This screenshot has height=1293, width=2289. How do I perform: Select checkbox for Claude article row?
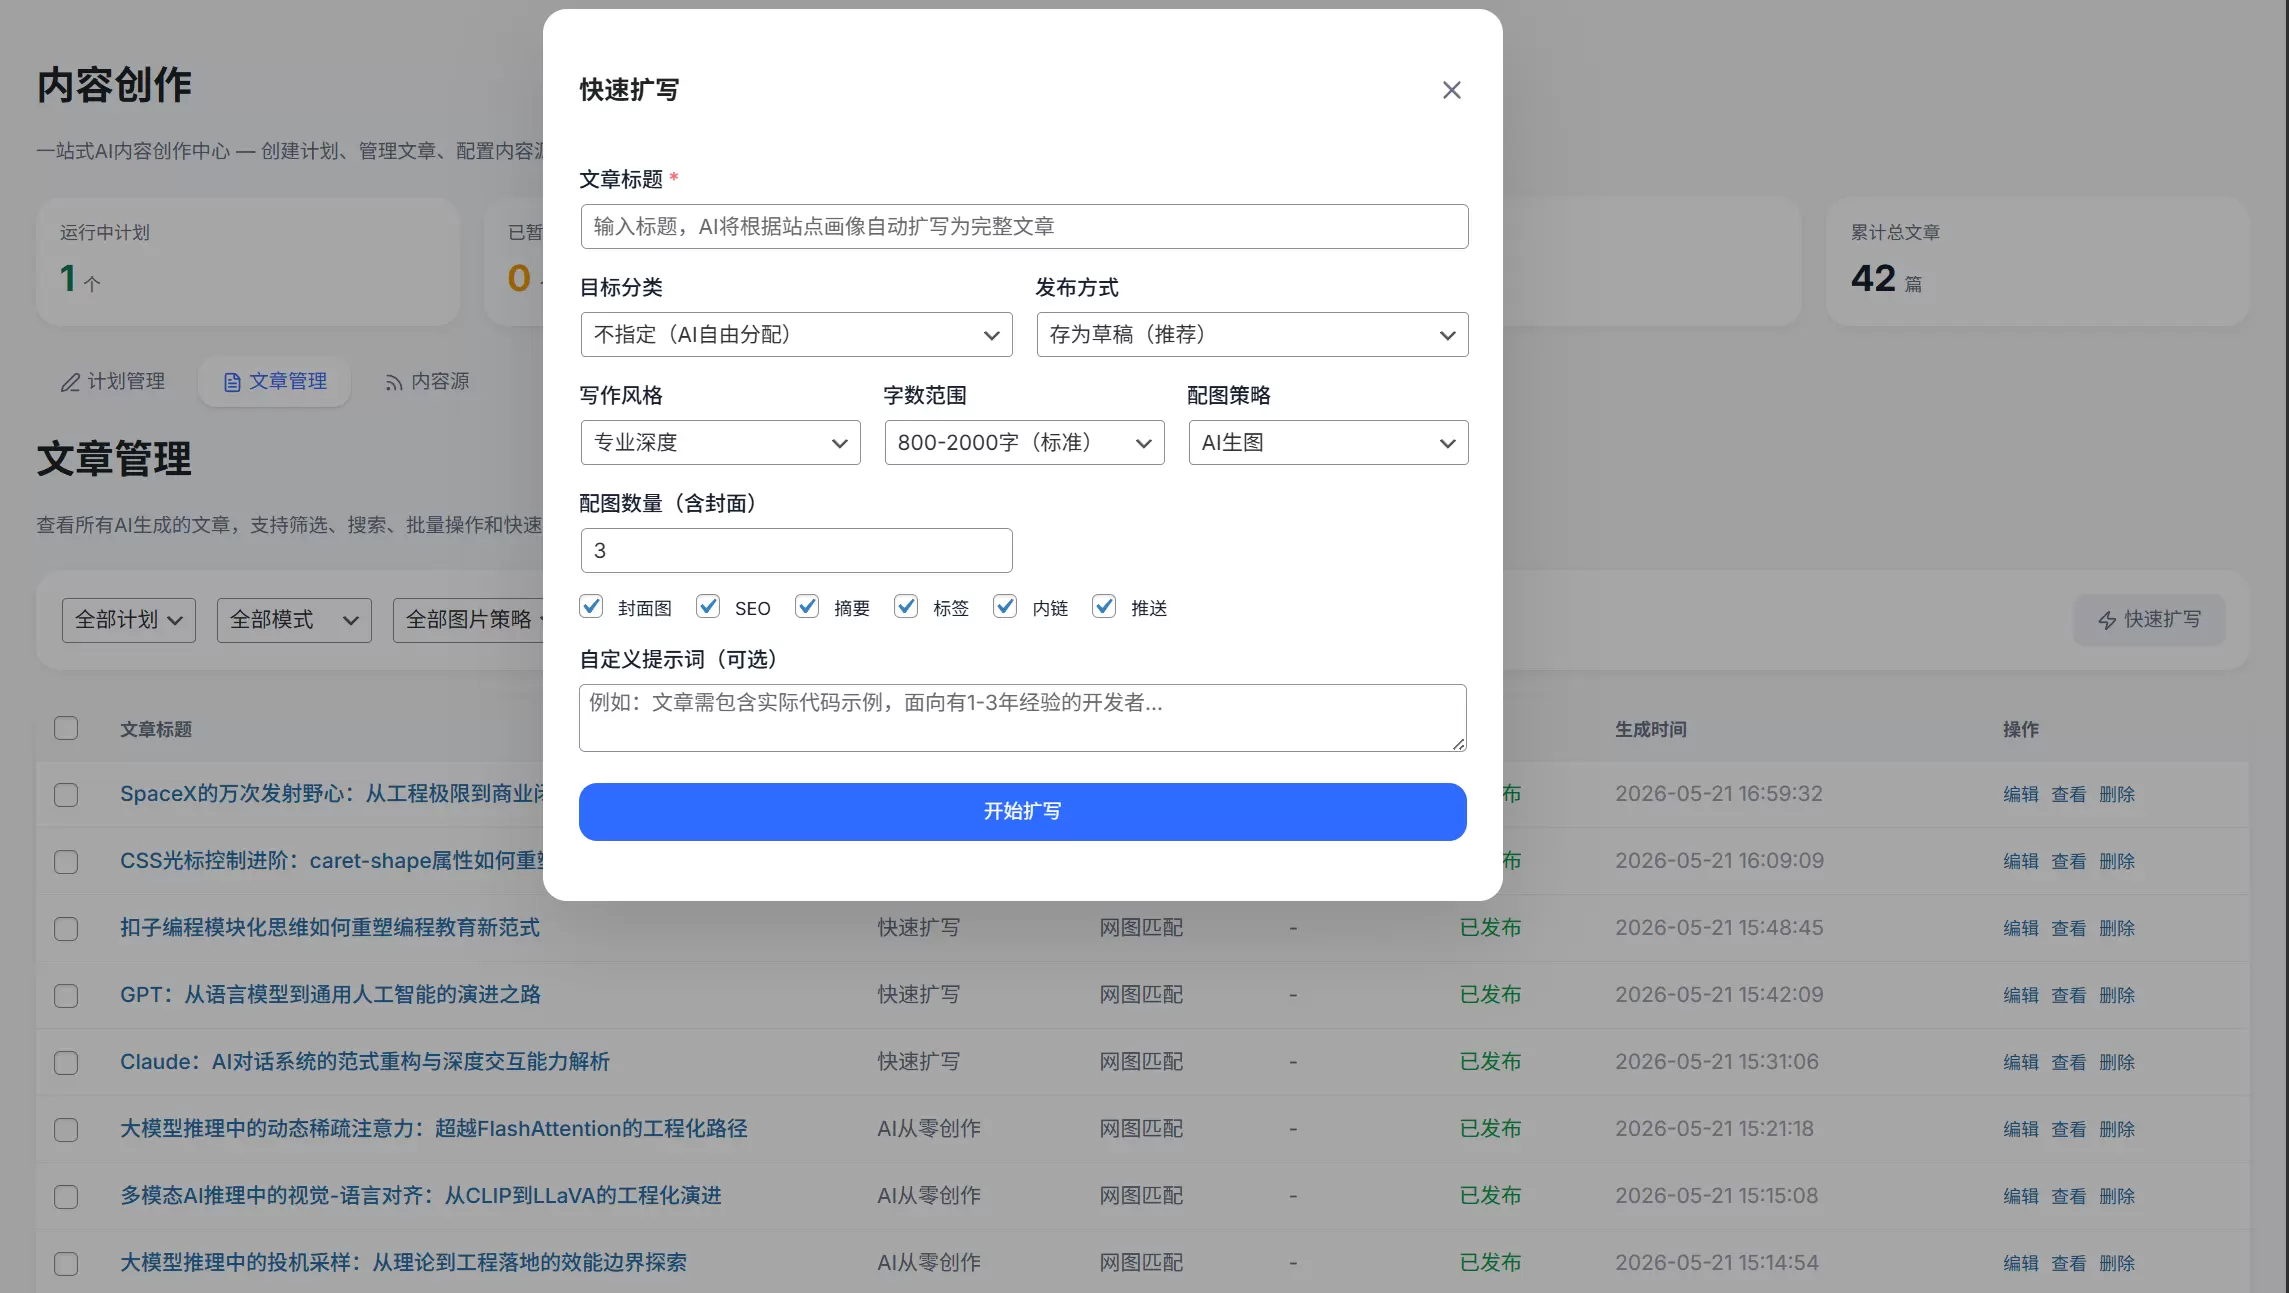(x=66, y=1063)
